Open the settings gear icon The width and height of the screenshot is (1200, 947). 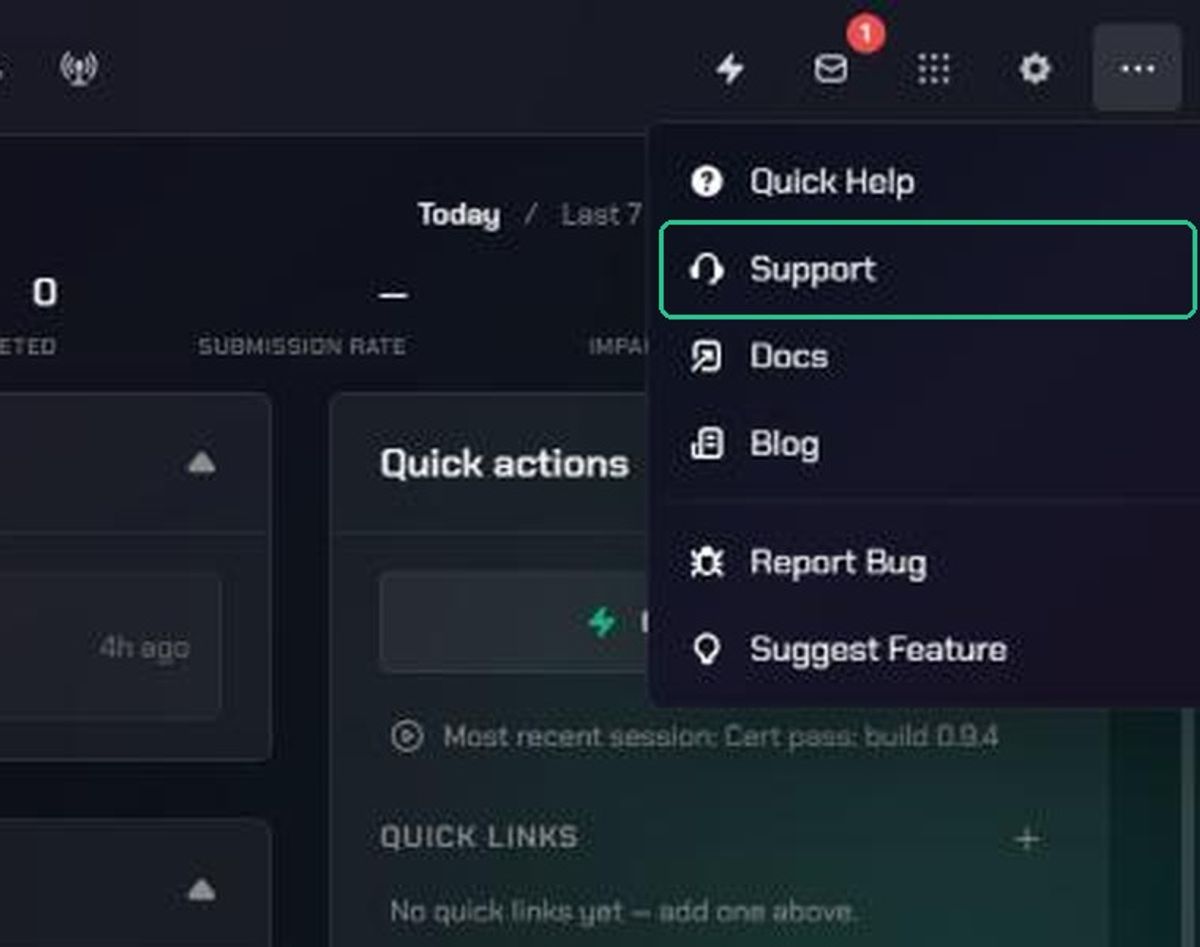(1035, 69)
